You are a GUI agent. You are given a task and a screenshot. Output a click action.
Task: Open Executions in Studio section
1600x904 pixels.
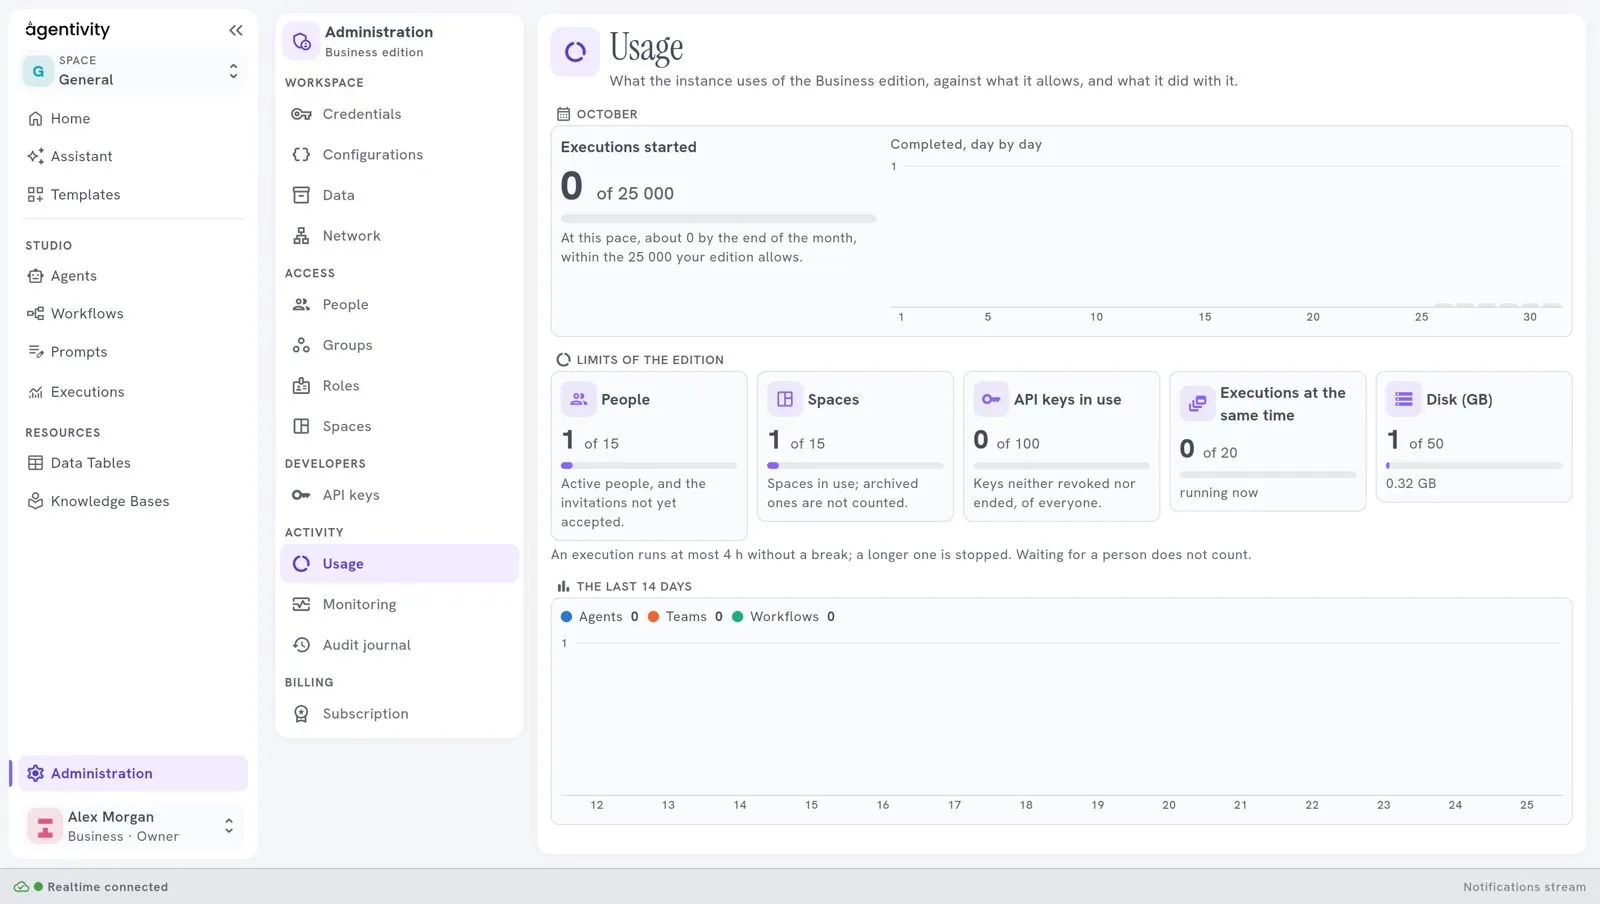pyautogui.click(x=133, y=392)
